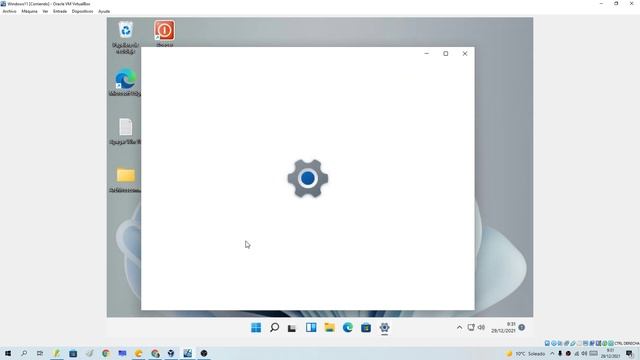
Task: Maximize the loading Settings window
Action: coord(446,53)
